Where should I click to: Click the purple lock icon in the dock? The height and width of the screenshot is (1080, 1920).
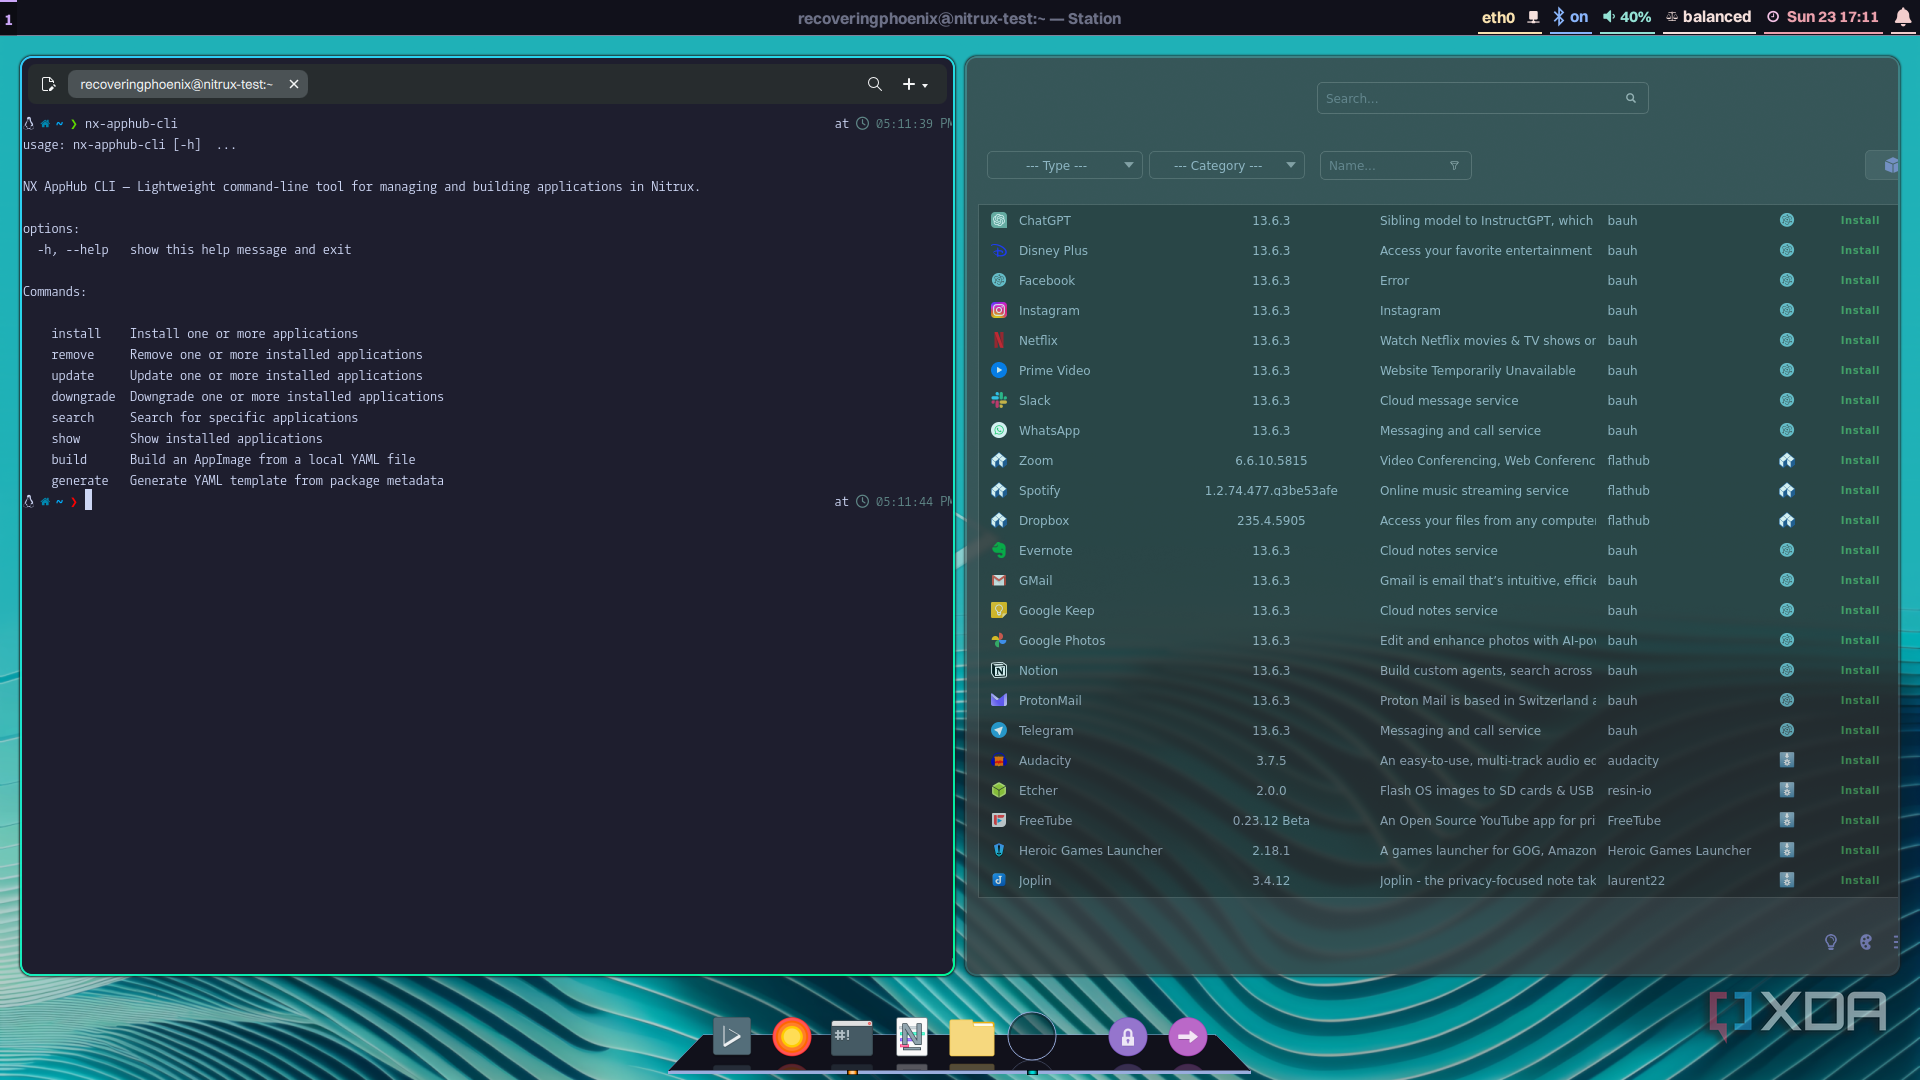(x=1127, y=1037)
